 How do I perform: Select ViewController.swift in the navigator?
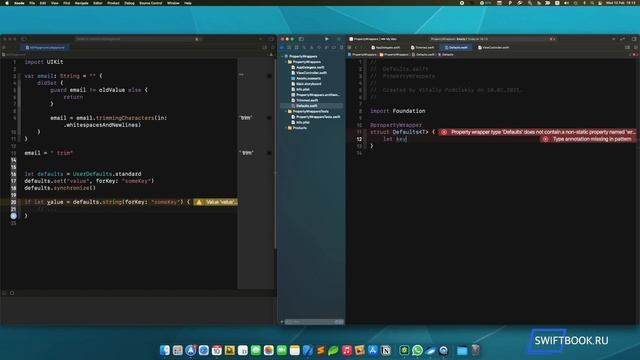click(x=311, y=73)
